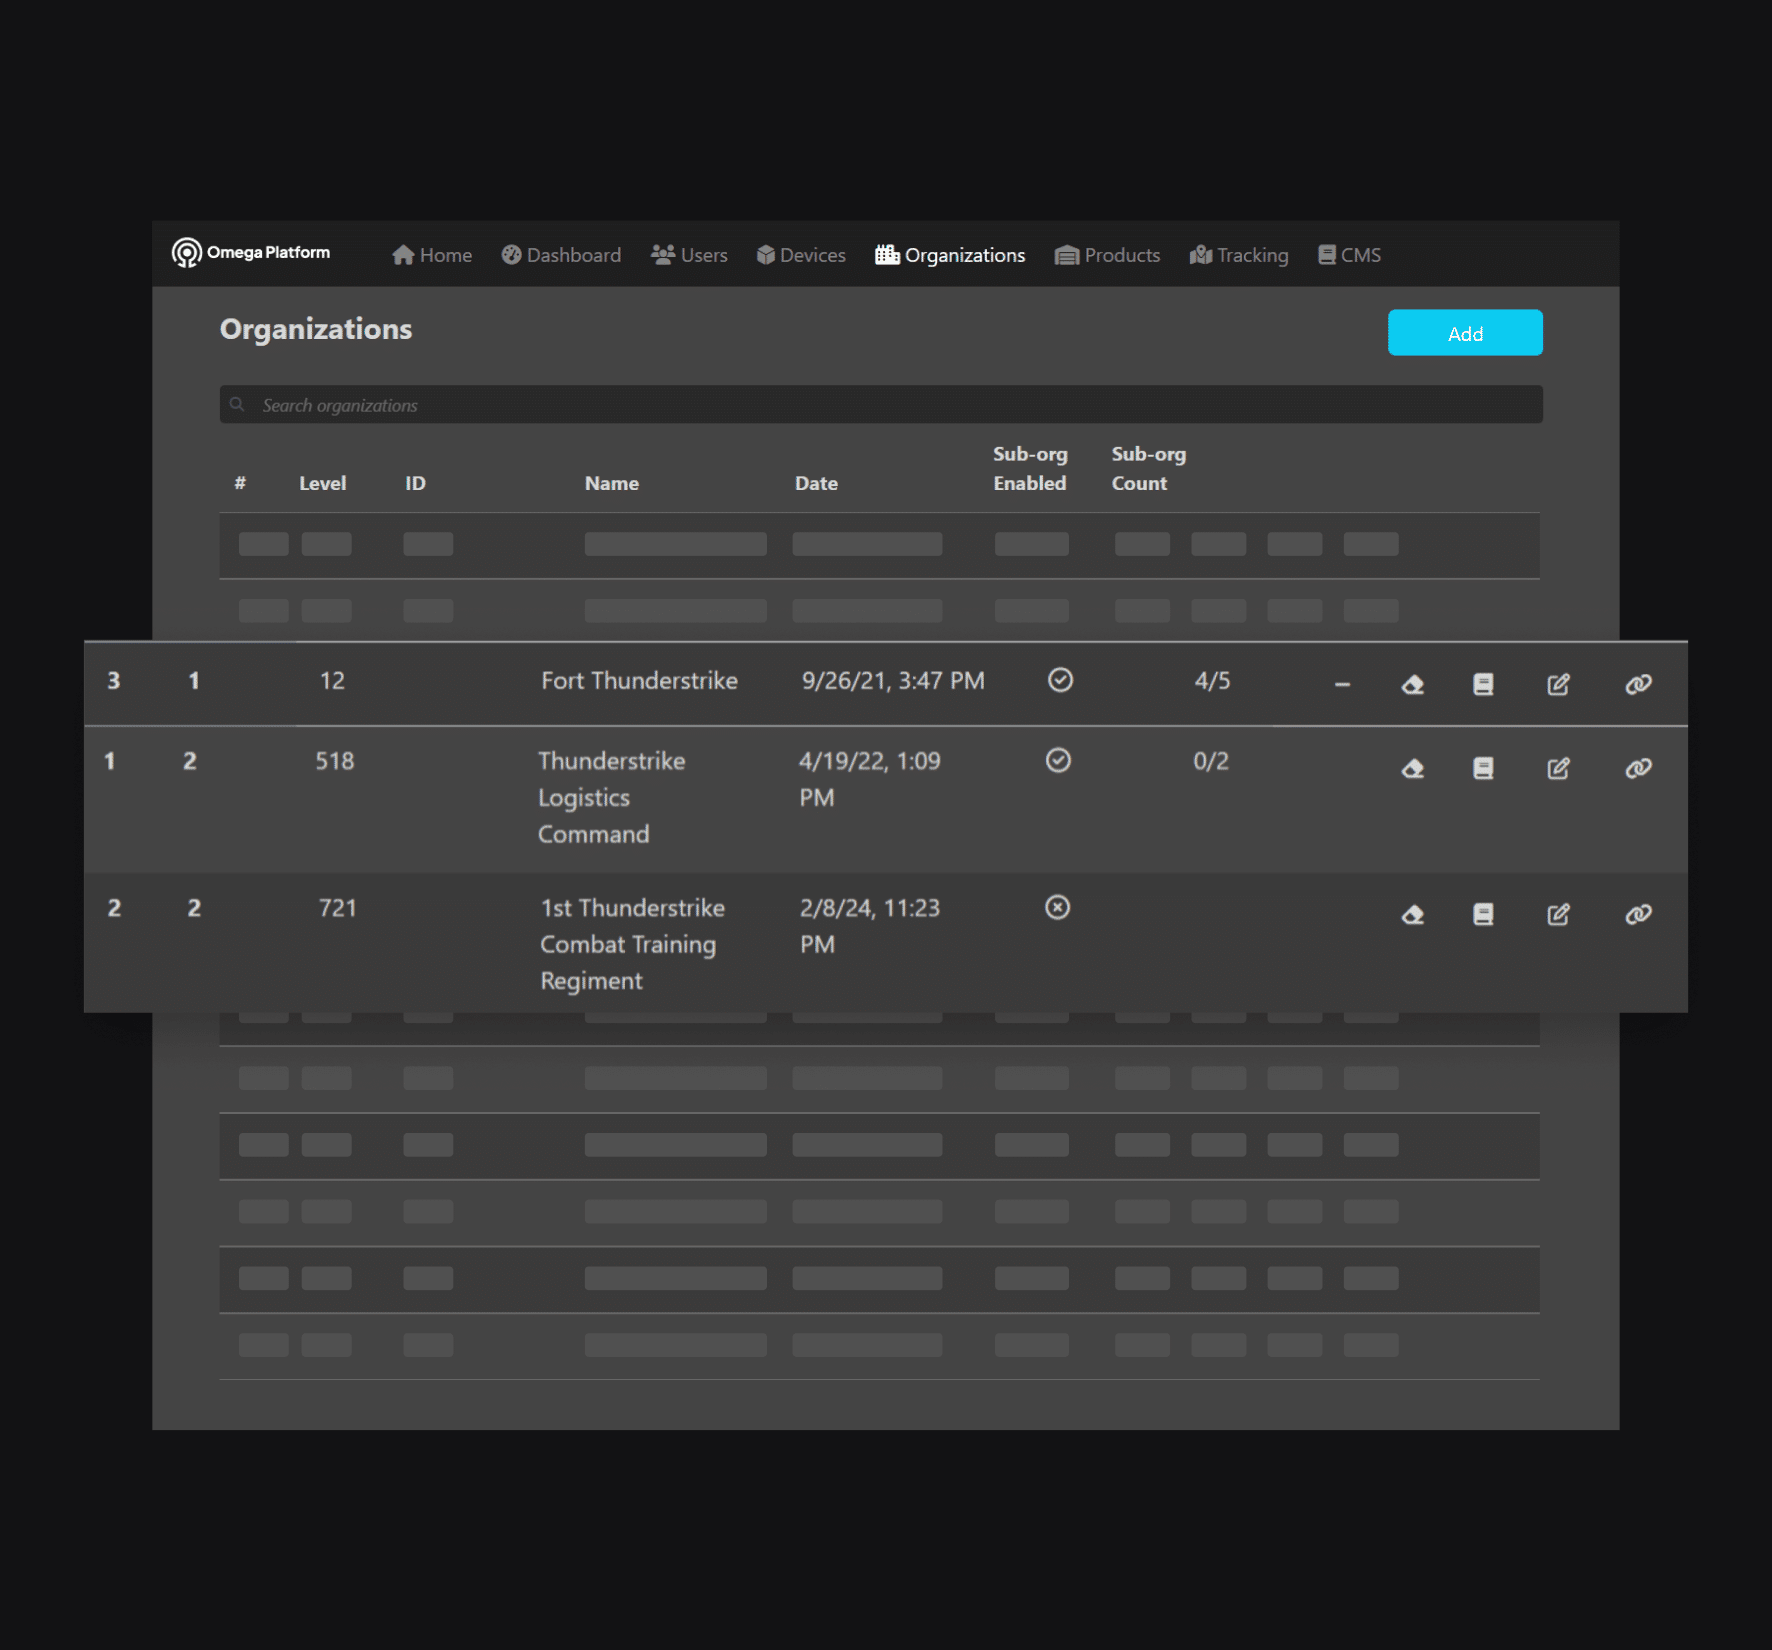Edit Thunderstrike Logistics Command entry
The height and width of the screenshot is (1650, 1772).
[1558, 768]
